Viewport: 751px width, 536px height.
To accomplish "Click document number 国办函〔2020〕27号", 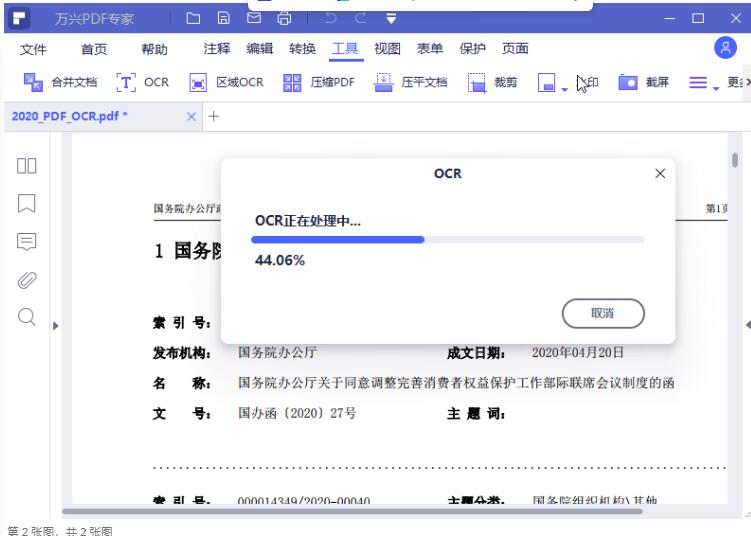I will pyautogui.click(x=297, y=413).
